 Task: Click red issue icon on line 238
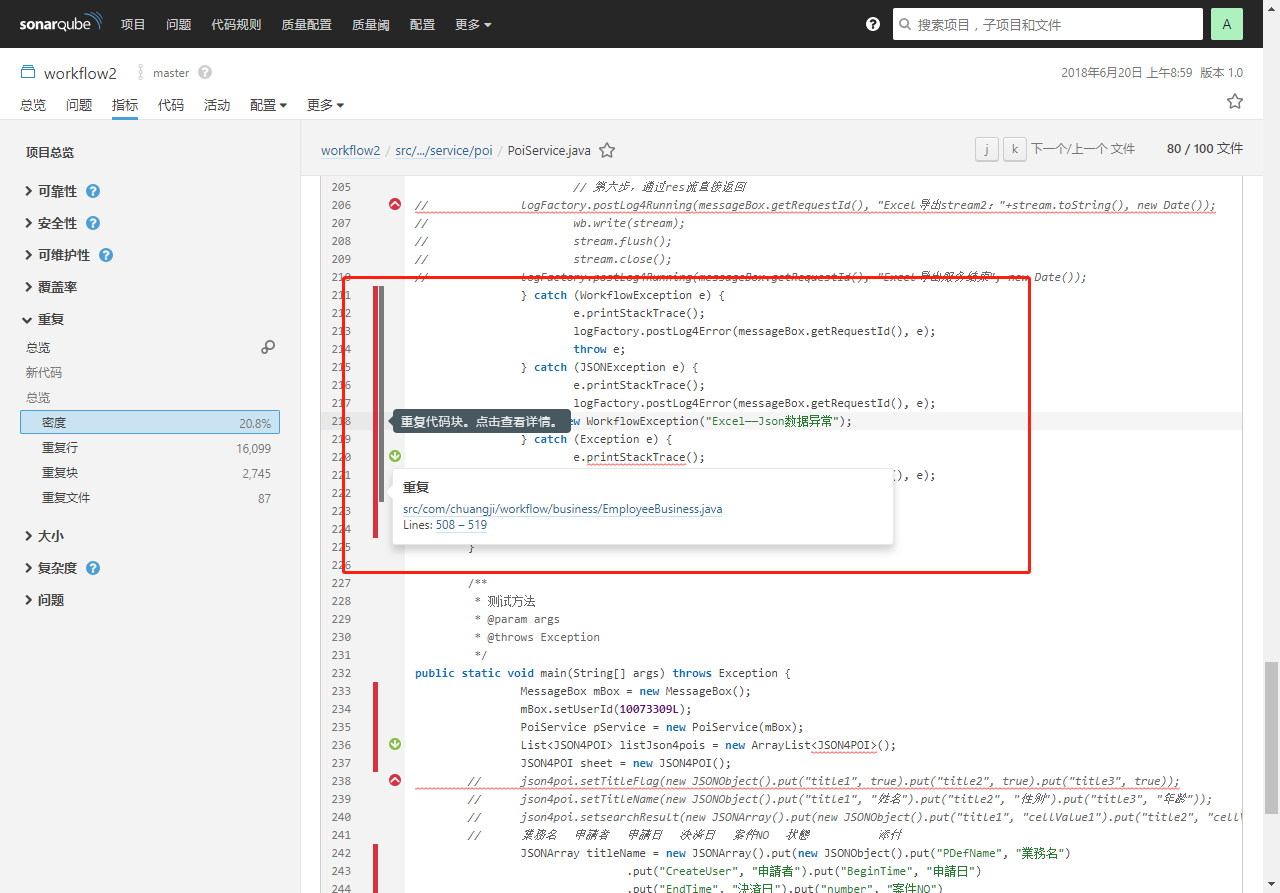pyautogui.click(x=394, y=780)
